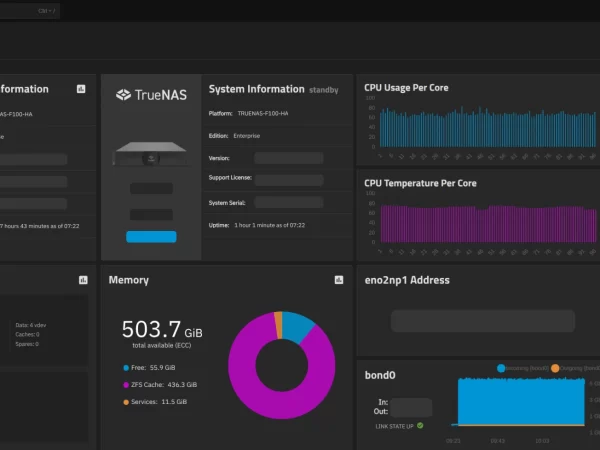Open reports icon on left System Information card

(x=81, y=89)
